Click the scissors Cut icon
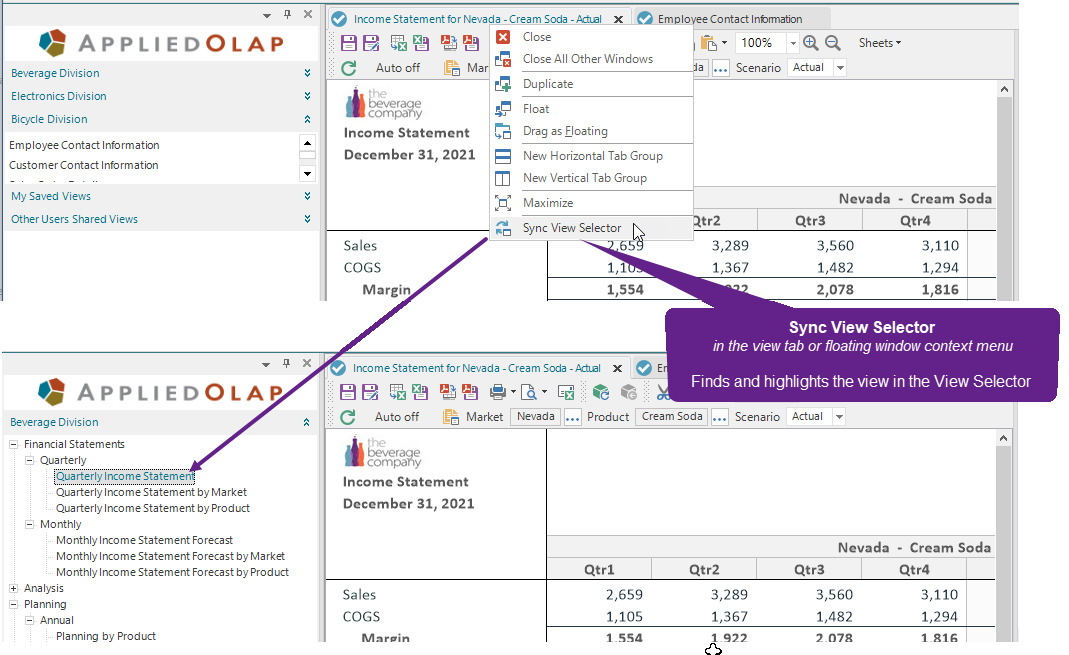Image resolution: width=1069 pixels, height=655 pixels. click(662, 392)
